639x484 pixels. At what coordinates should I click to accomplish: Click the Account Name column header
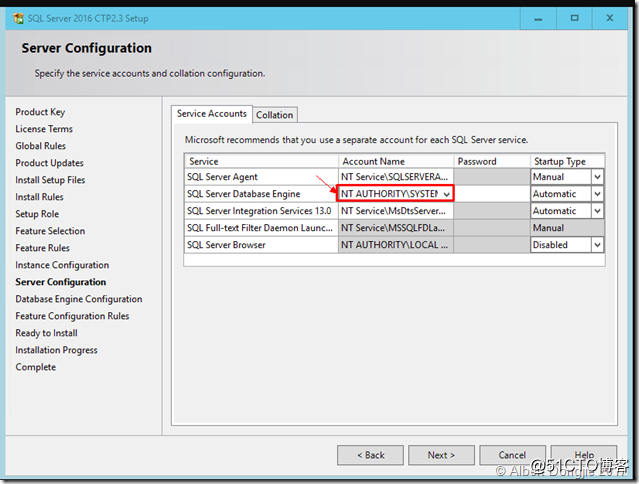tap(396, 161)
